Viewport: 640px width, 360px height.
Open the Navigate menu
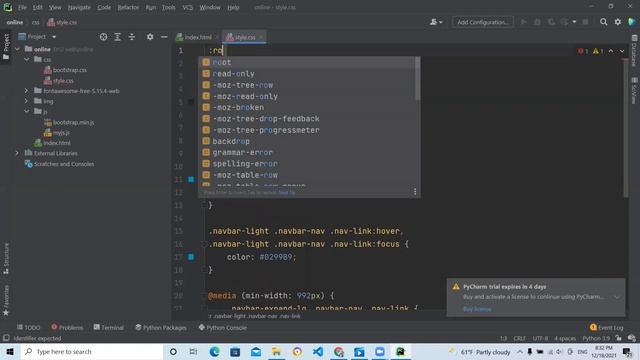point(79,7)
